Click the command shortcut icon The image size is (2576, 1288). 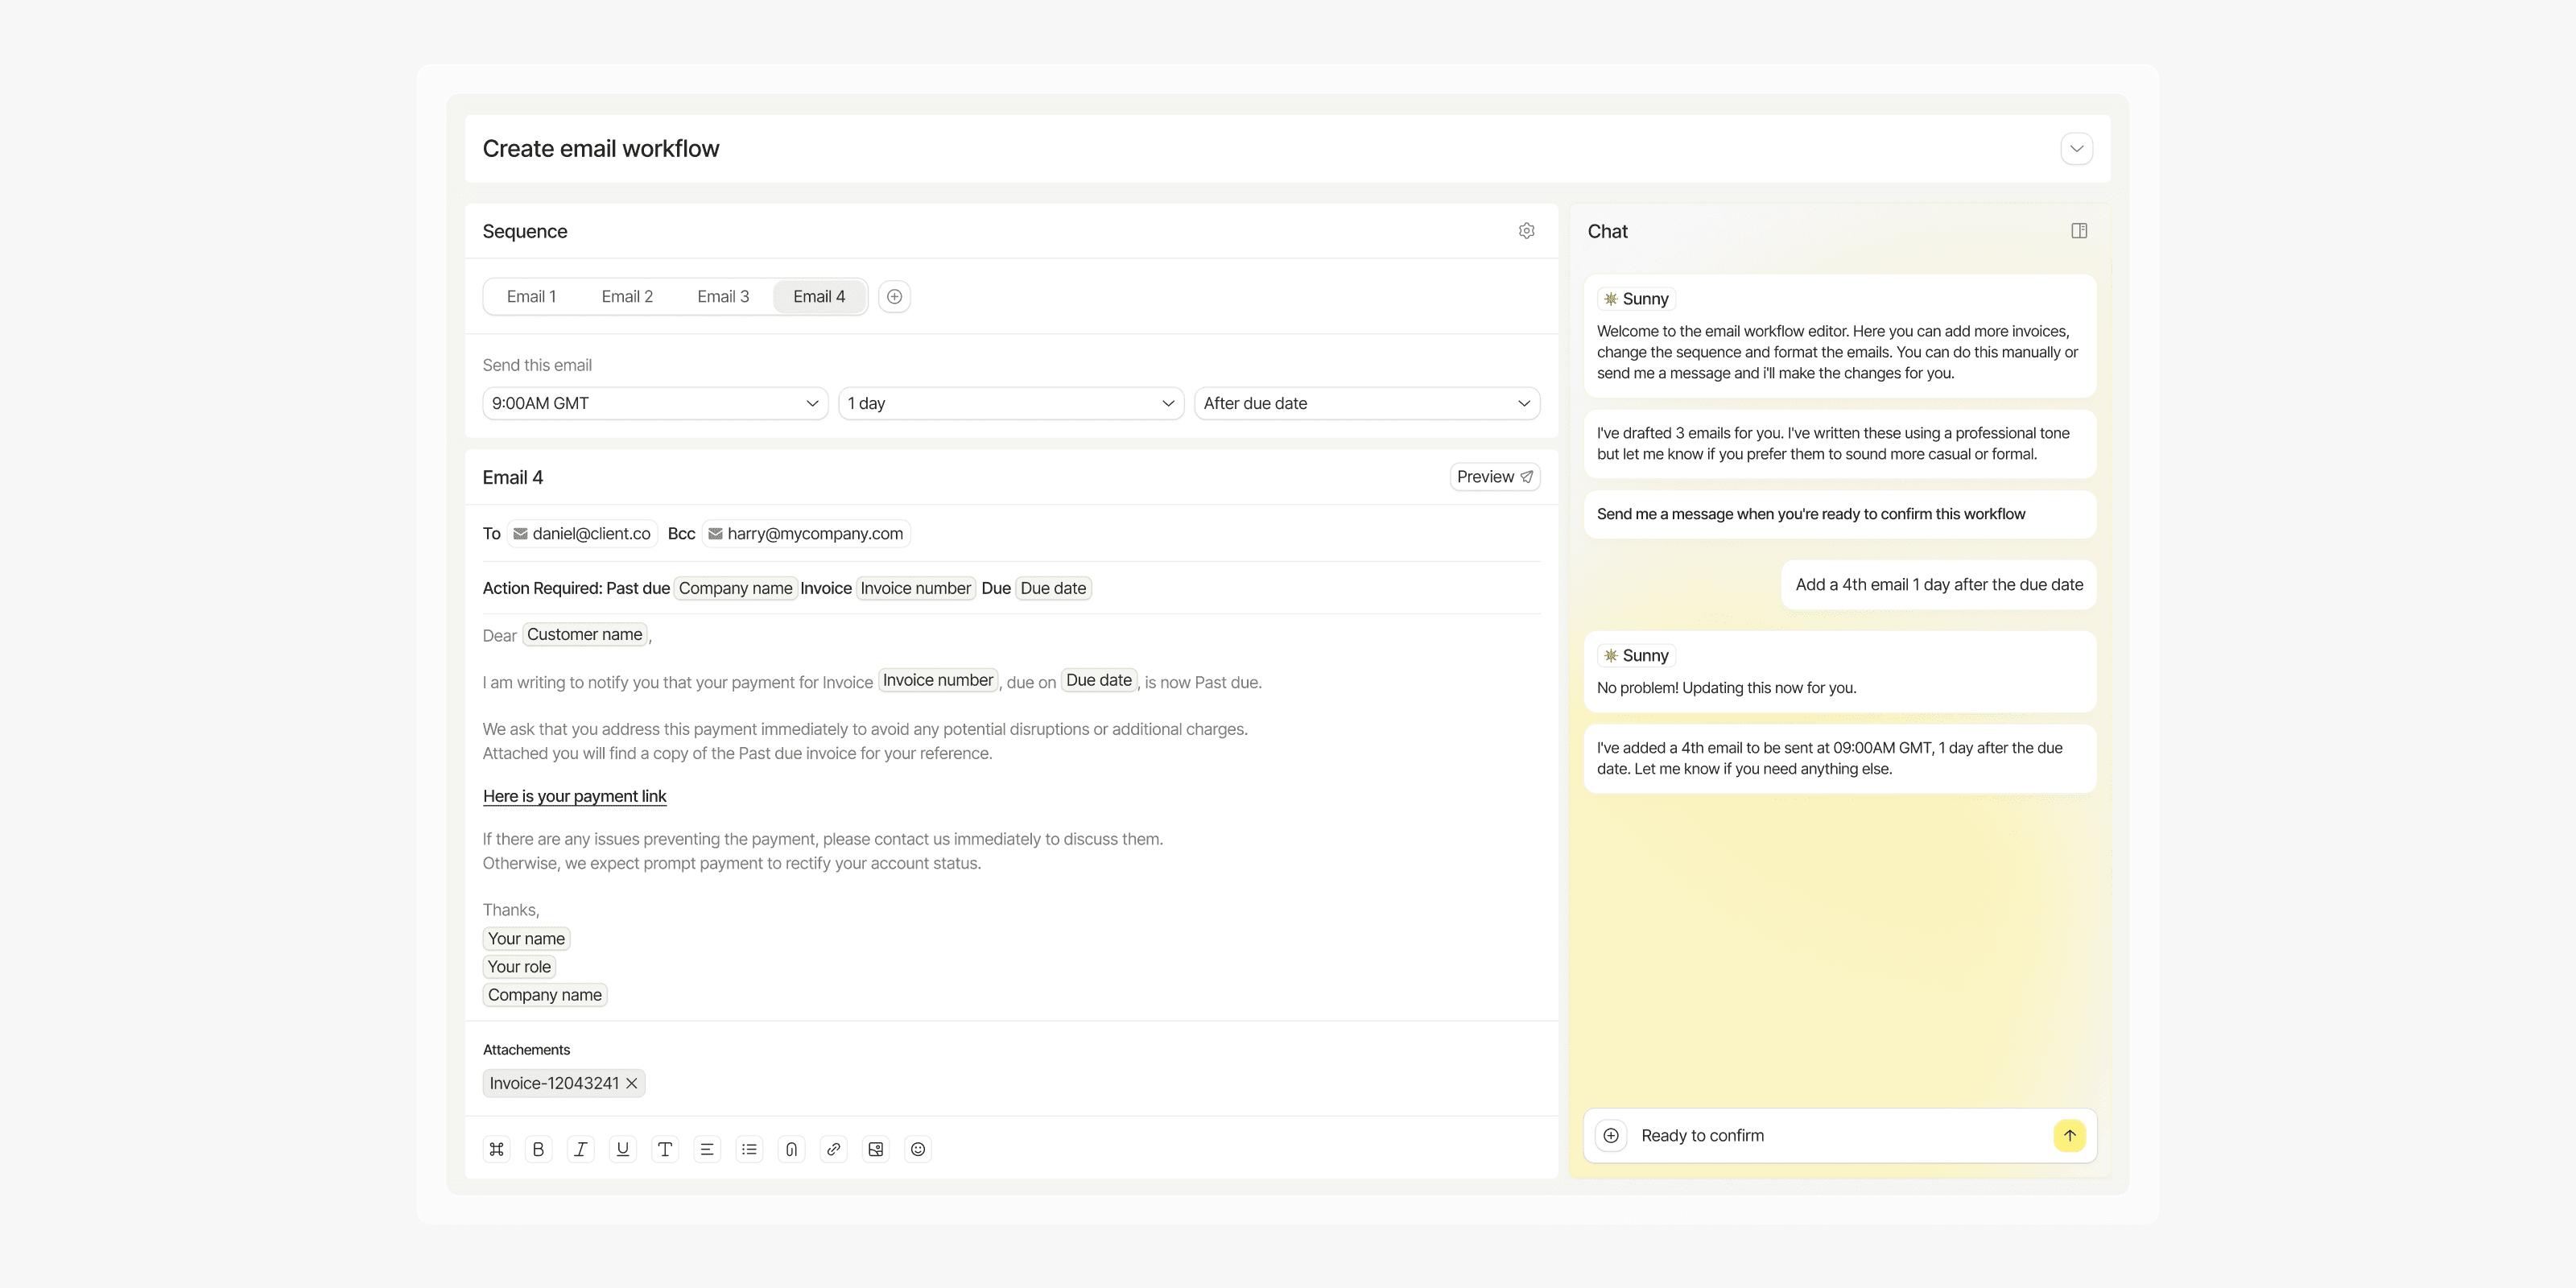[496, 1149]
